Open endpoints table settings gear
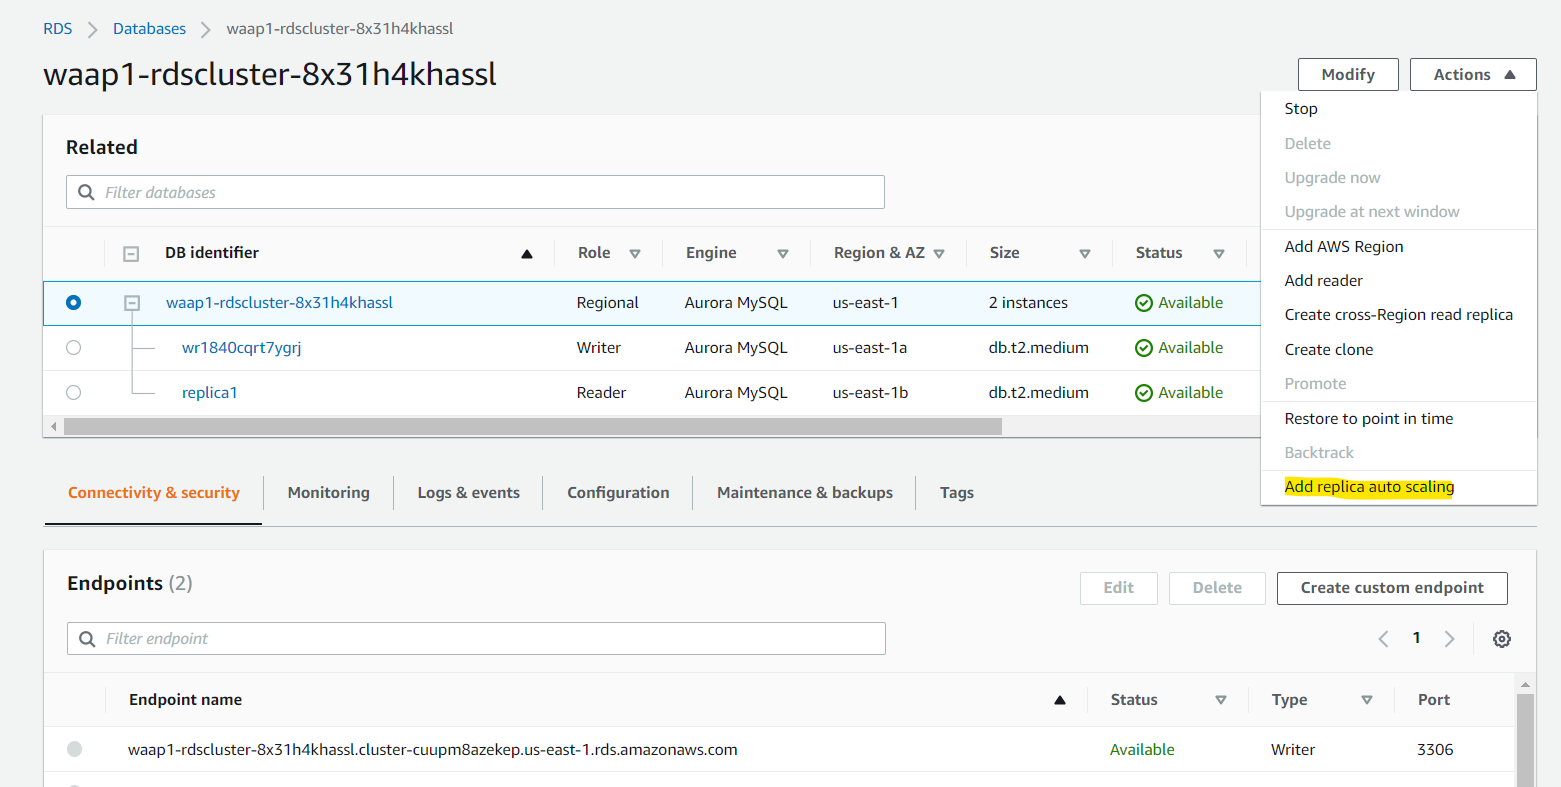Screen dimensions: 1561x787 [x=1501, y=639]
